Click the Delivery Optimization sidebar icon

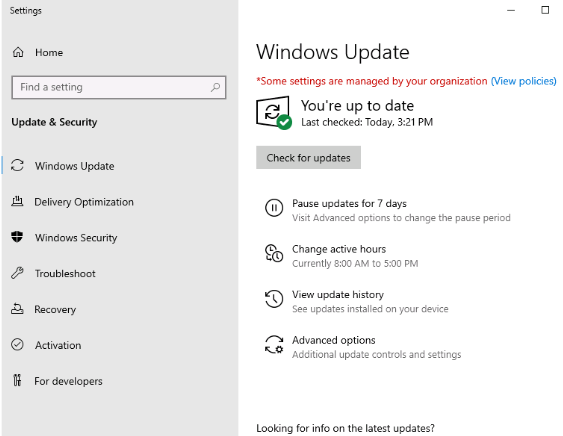click(x=17, y=201)
